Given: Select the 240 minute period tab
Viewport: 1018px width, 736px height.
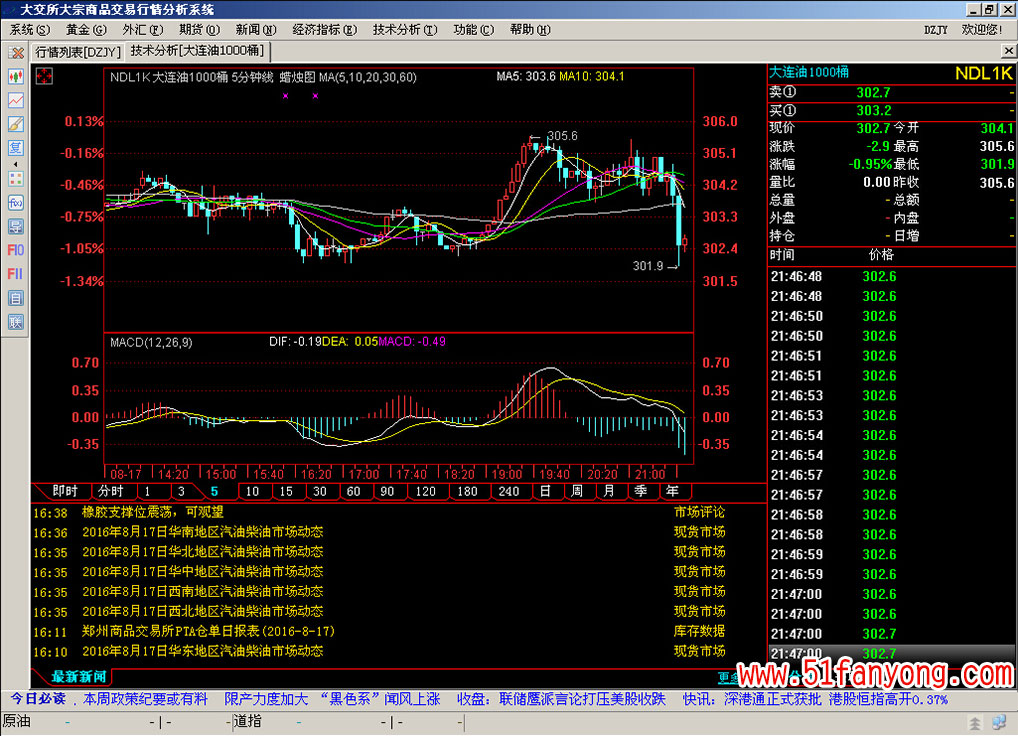Looking at the screenshot, I should 509,491.
